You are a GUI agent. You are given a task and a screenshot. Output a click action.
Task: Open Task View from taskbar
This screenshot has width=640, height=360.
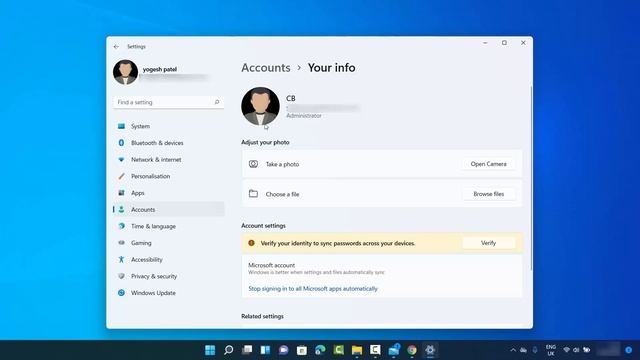[x=247, y=350]
